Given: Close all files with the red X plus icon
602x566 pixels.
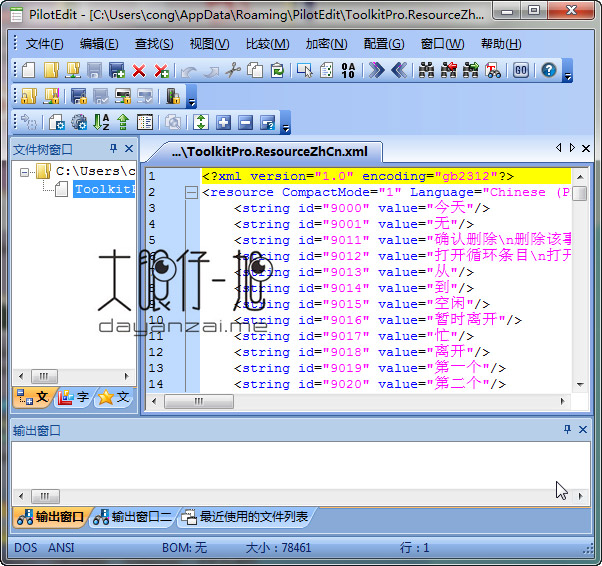Looking at the screenshot, I should tap(161, 70).
